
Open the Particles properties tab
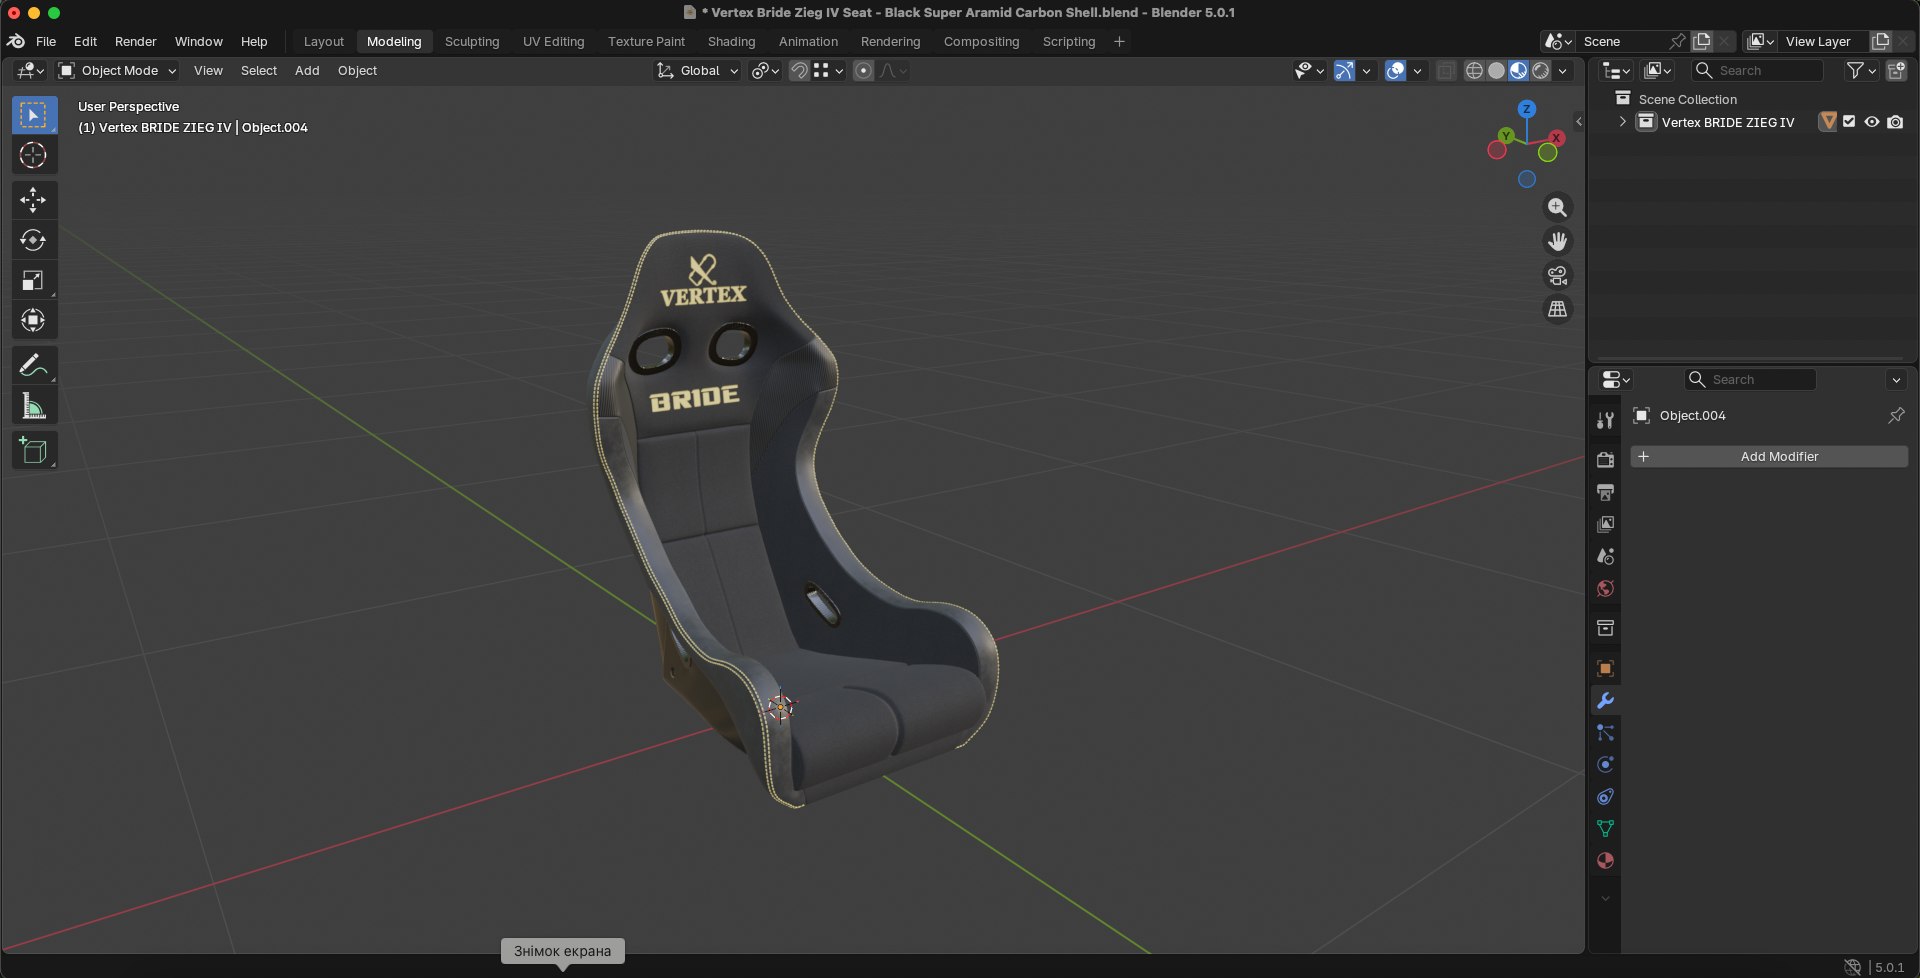[x=1605, y=733]
